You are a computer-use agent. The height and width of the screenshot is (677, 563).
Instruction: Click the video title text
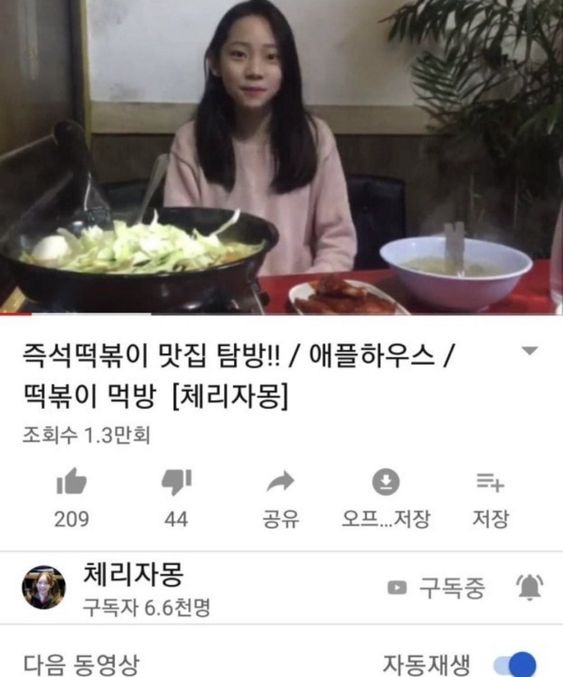click(x=237, y=376)
